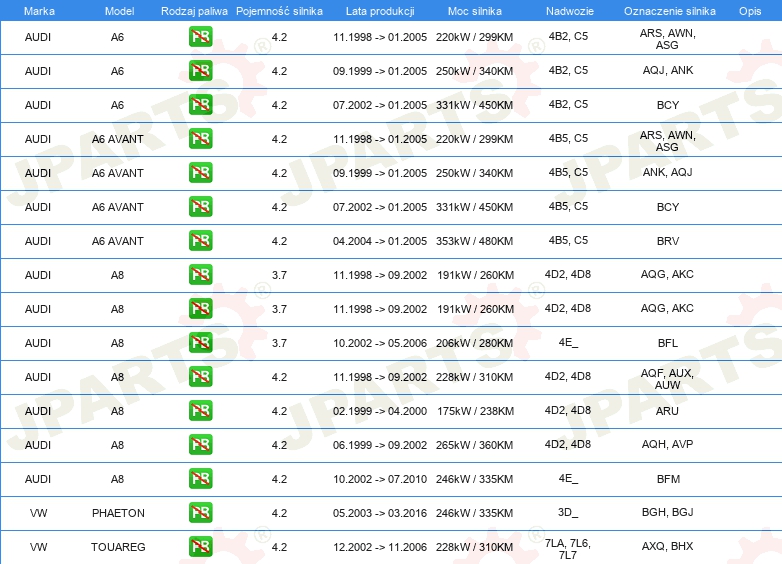The width and height of the screenshot is (782, 564).
Task: Click the fuel icon in the A6 AVANT BRV row
Action: point(200,240)
